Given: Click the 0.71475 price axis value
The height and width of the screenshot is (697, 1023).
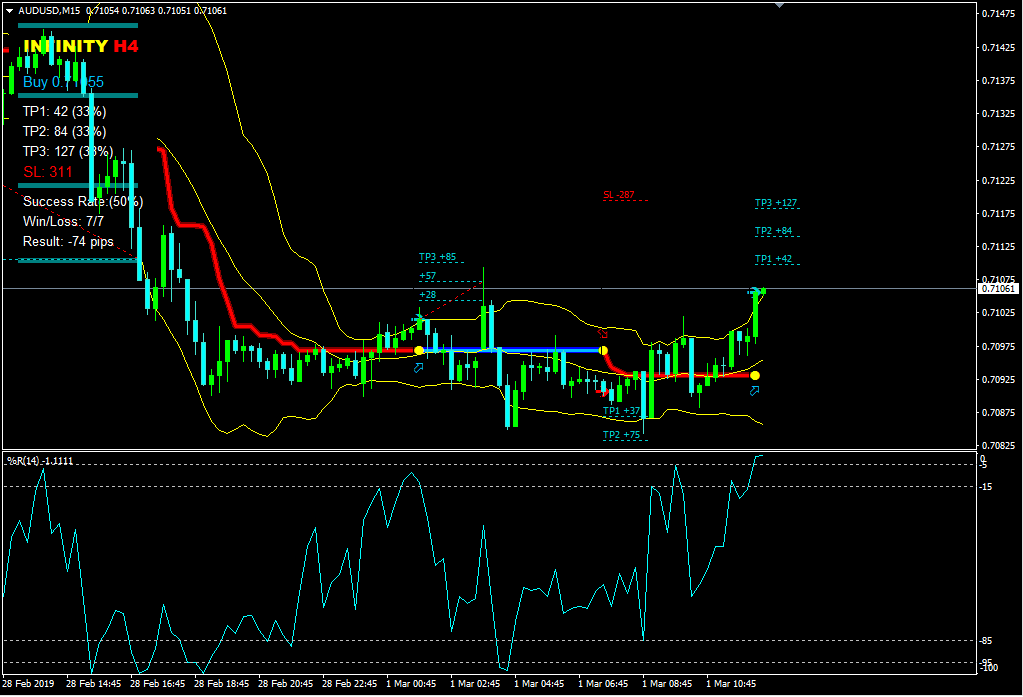Looking at the screenshot, I should [998, 14].
